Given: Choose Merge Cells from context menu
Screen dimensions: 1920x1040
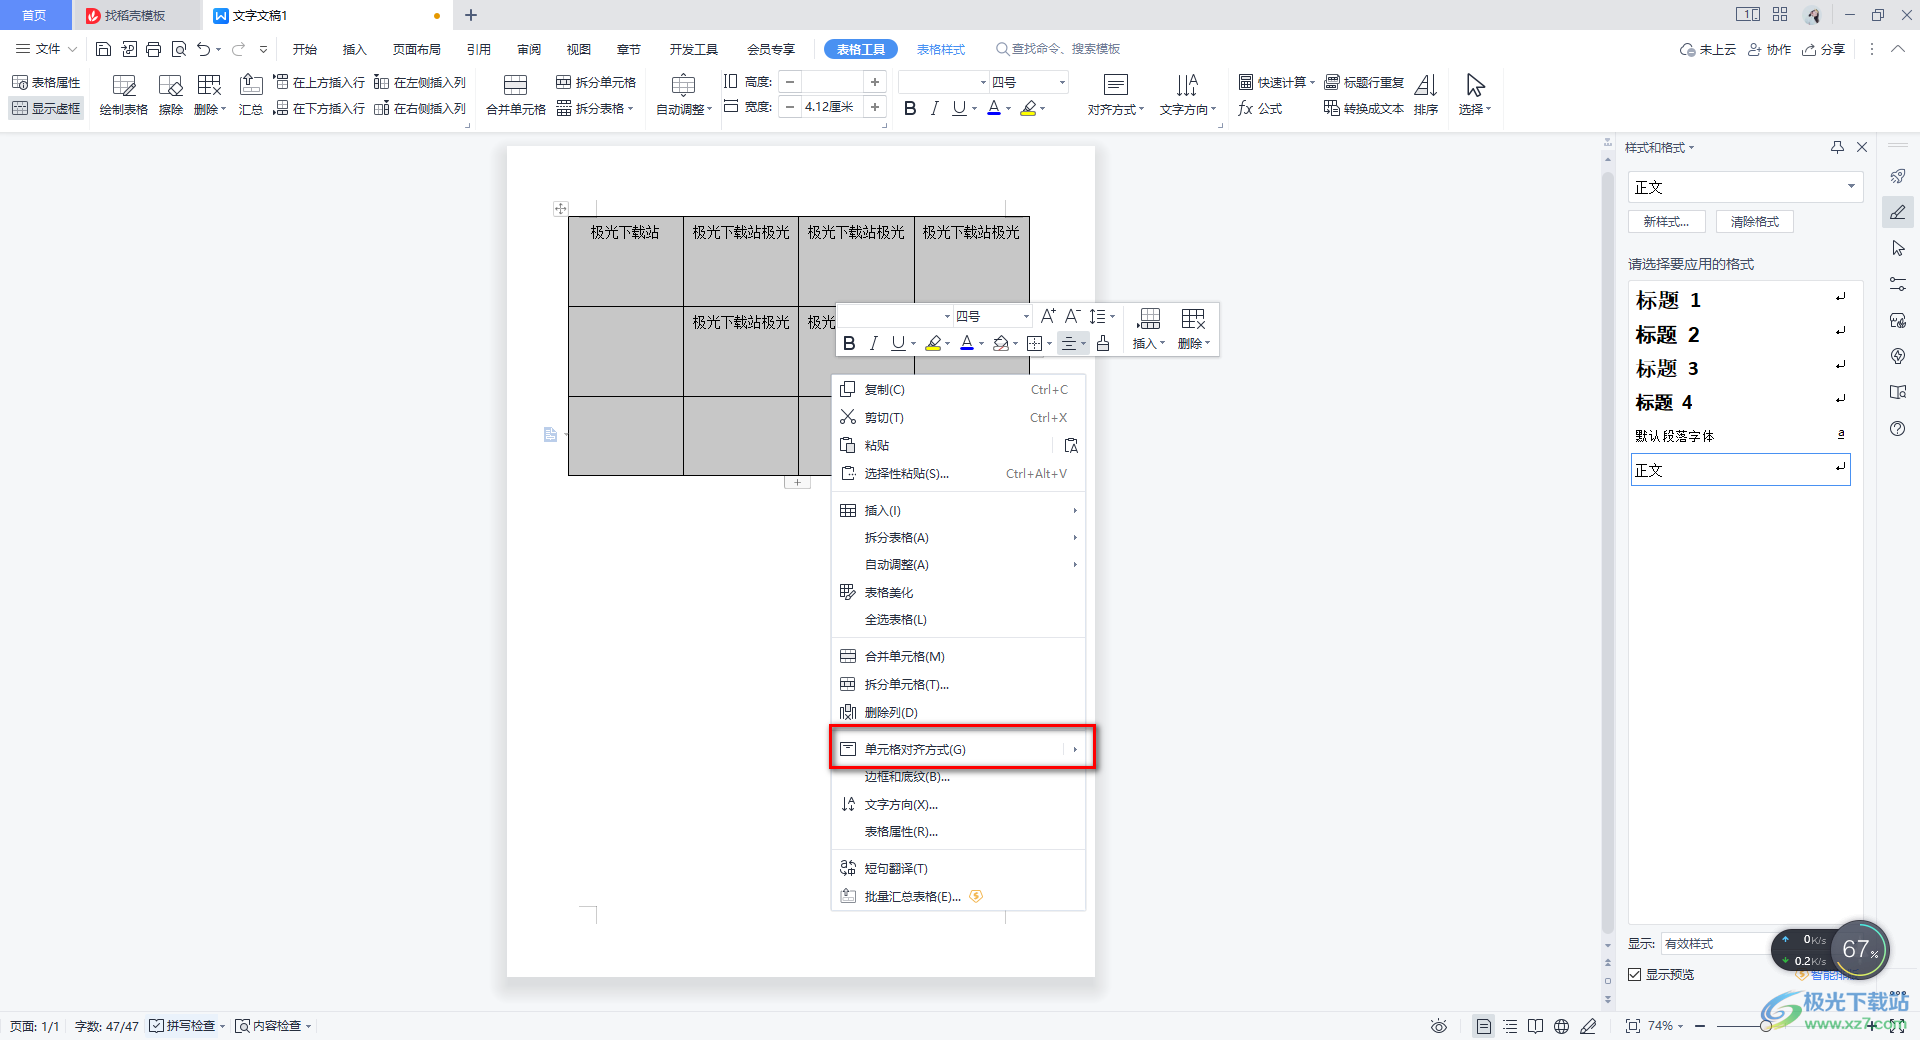Looking at the screenshot, I should click(958, 657).
